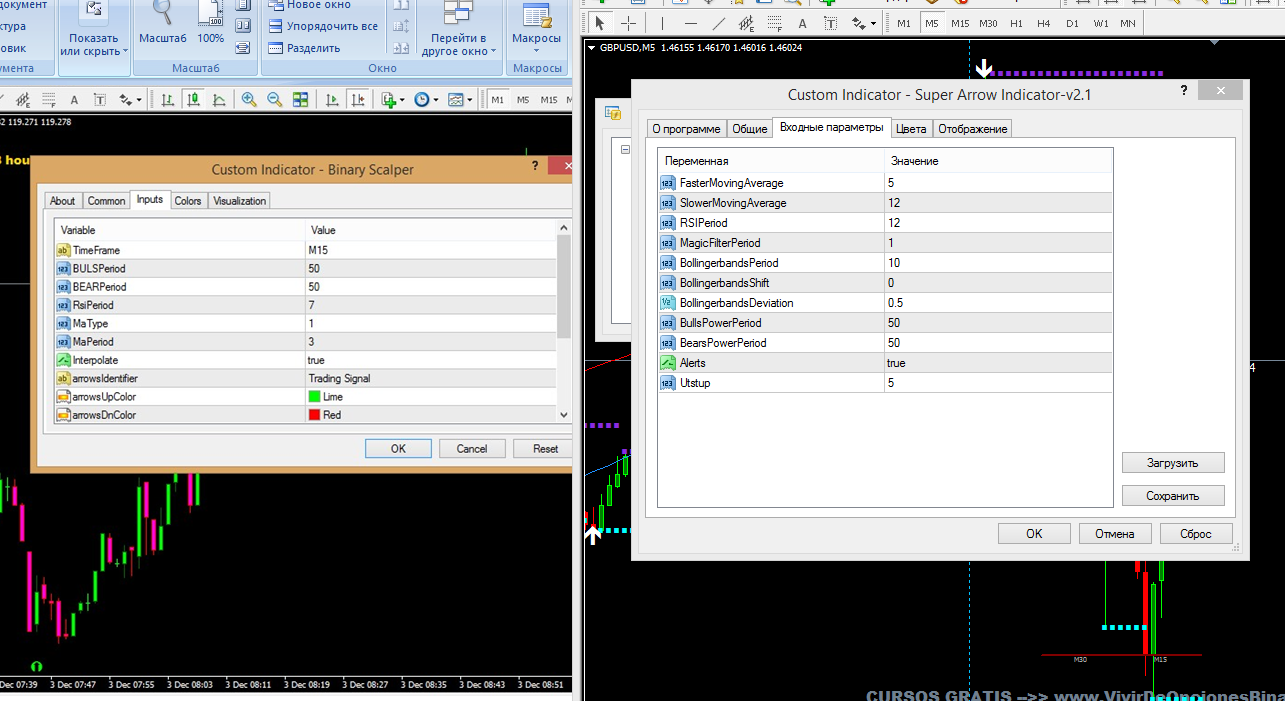
Task: Switch right chart to M15 timeframe
Action: coord(960,23)
